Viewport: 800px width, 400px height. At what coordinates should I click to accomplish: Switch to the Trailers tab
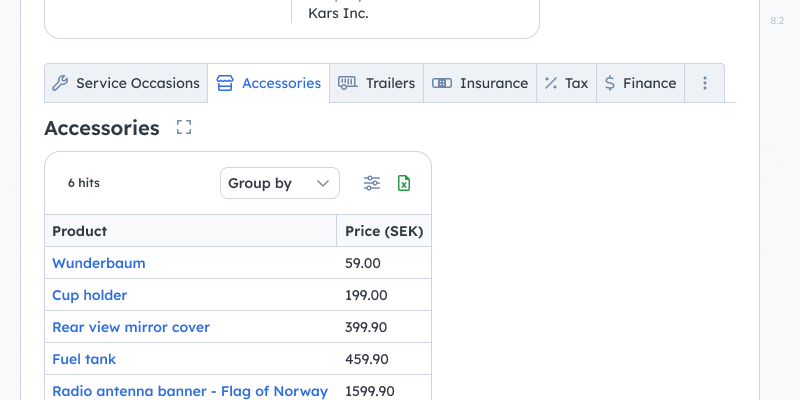pyautogui.click(x=376, y=83)
